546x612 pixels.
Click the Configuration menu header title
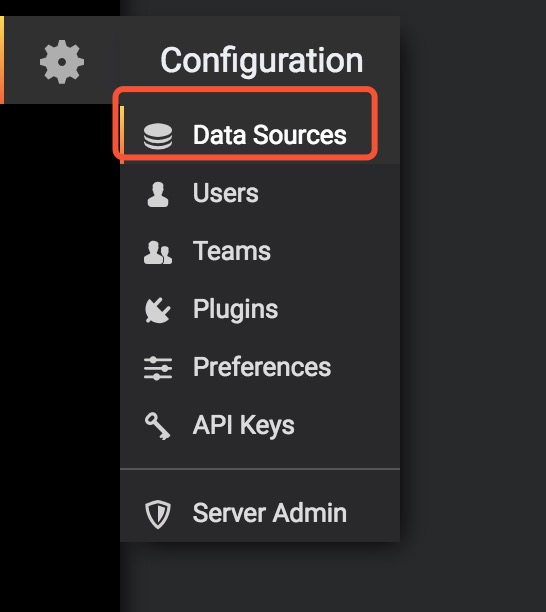click(262, 60)
